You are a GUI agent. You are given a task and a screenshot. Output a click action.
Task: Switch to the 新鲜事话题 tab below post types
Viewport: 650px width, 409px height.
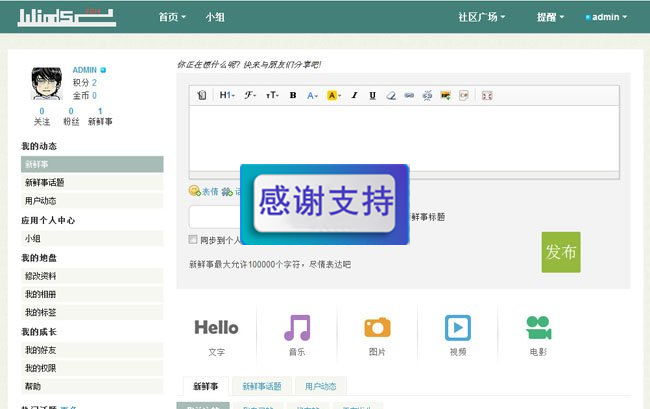262,386
